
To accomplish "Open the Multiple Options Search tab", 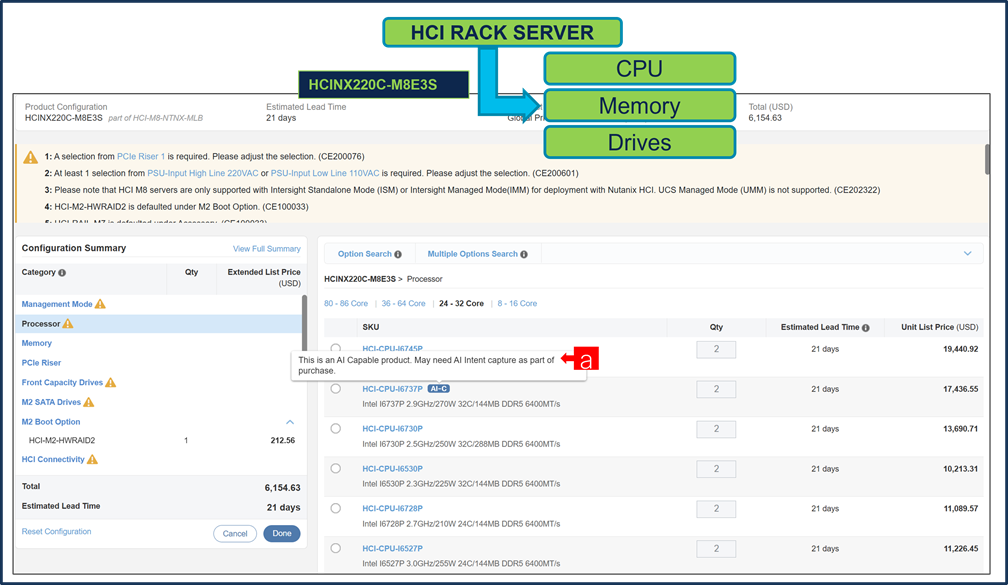I will coord(478,254).
